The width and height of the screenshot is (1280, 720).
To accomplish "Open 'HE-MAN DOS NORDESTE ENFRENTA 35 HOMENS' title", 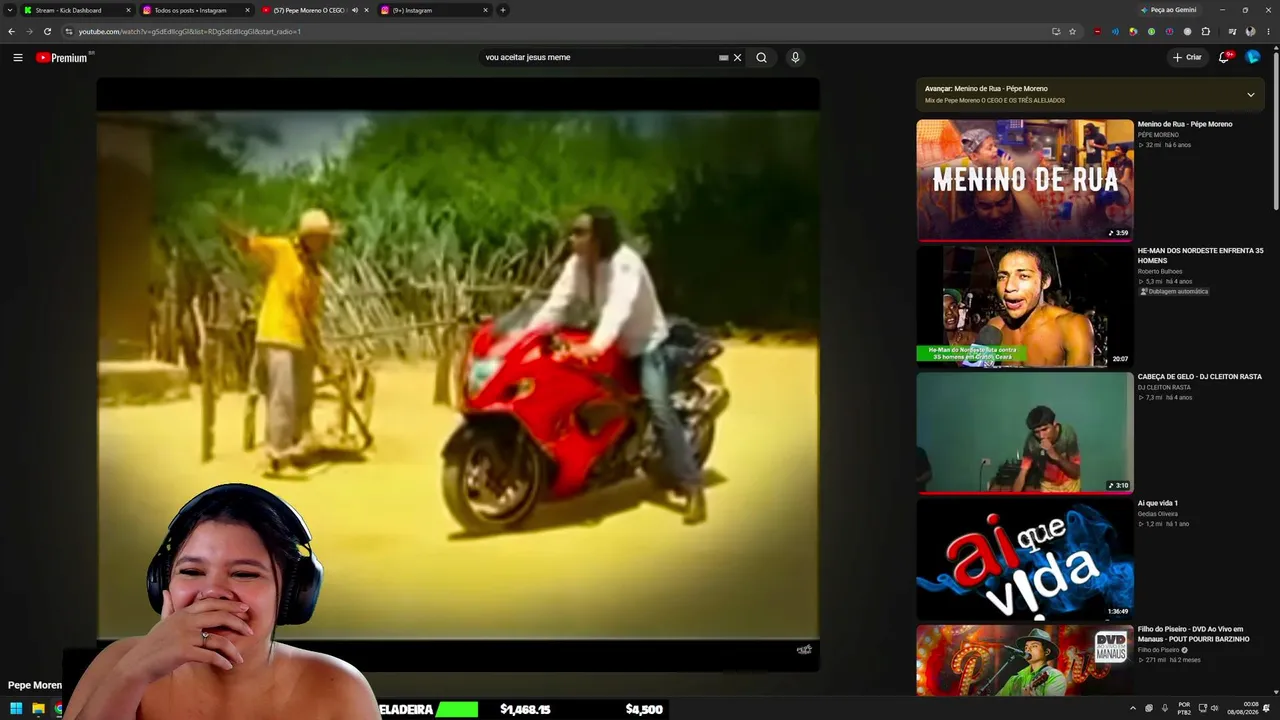I will click(x=1201, y=255).
